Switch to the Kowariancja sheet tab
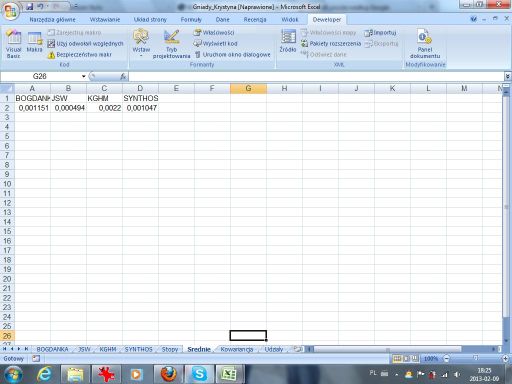This screenshot has height=384, width=512. (x=237, y=349)
